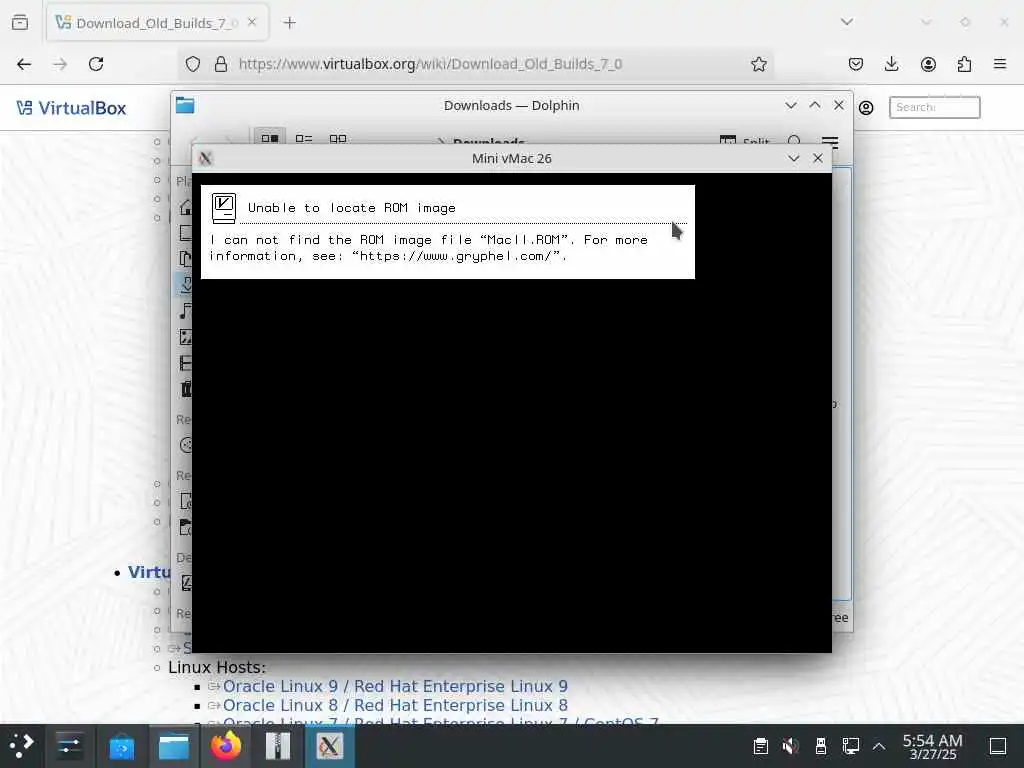Open the Firefox account menu
The width and height of the screenshot is (1024, 768).
pyautogui.click(x=928, y=64)
